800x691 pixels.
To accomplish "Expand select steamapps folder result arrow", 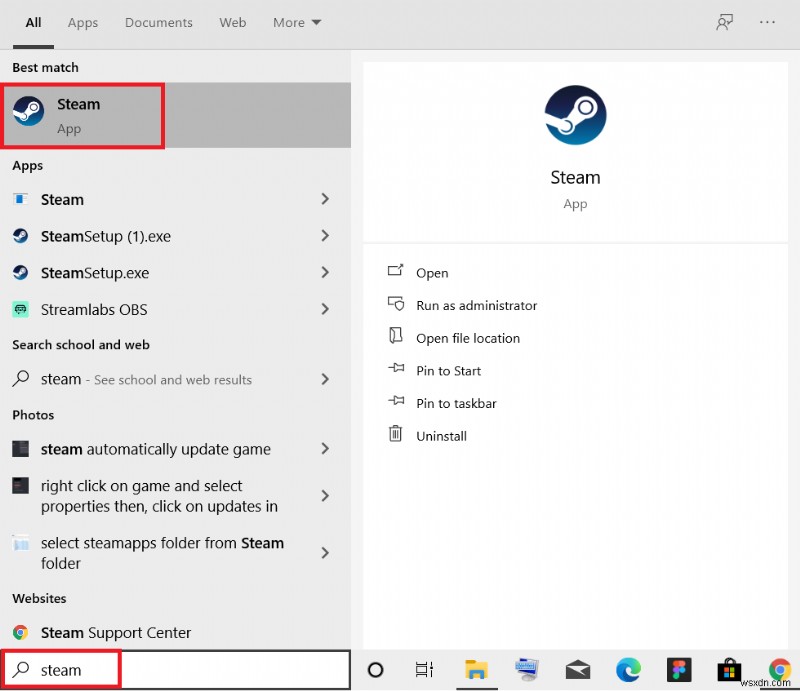I will [x=325, y=553].
